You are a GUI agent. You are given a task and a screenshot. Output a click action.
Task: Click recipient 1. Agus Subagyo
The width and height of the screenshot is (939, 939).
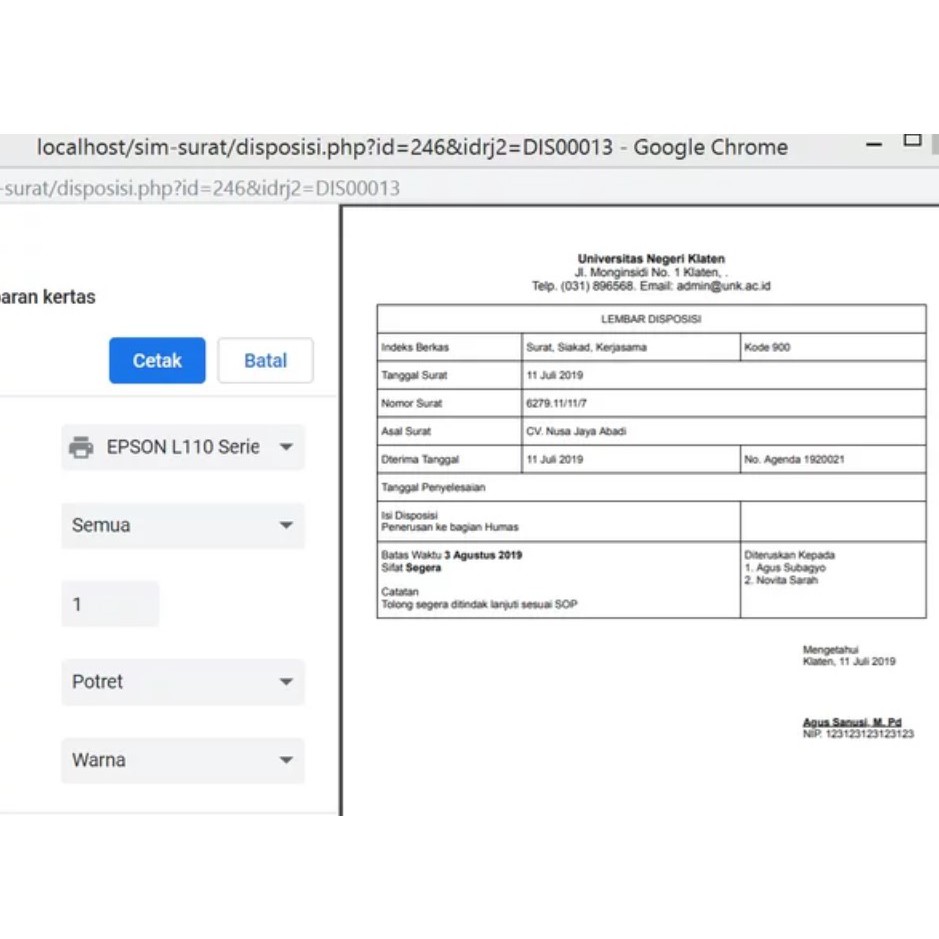(x=784, y=568)
